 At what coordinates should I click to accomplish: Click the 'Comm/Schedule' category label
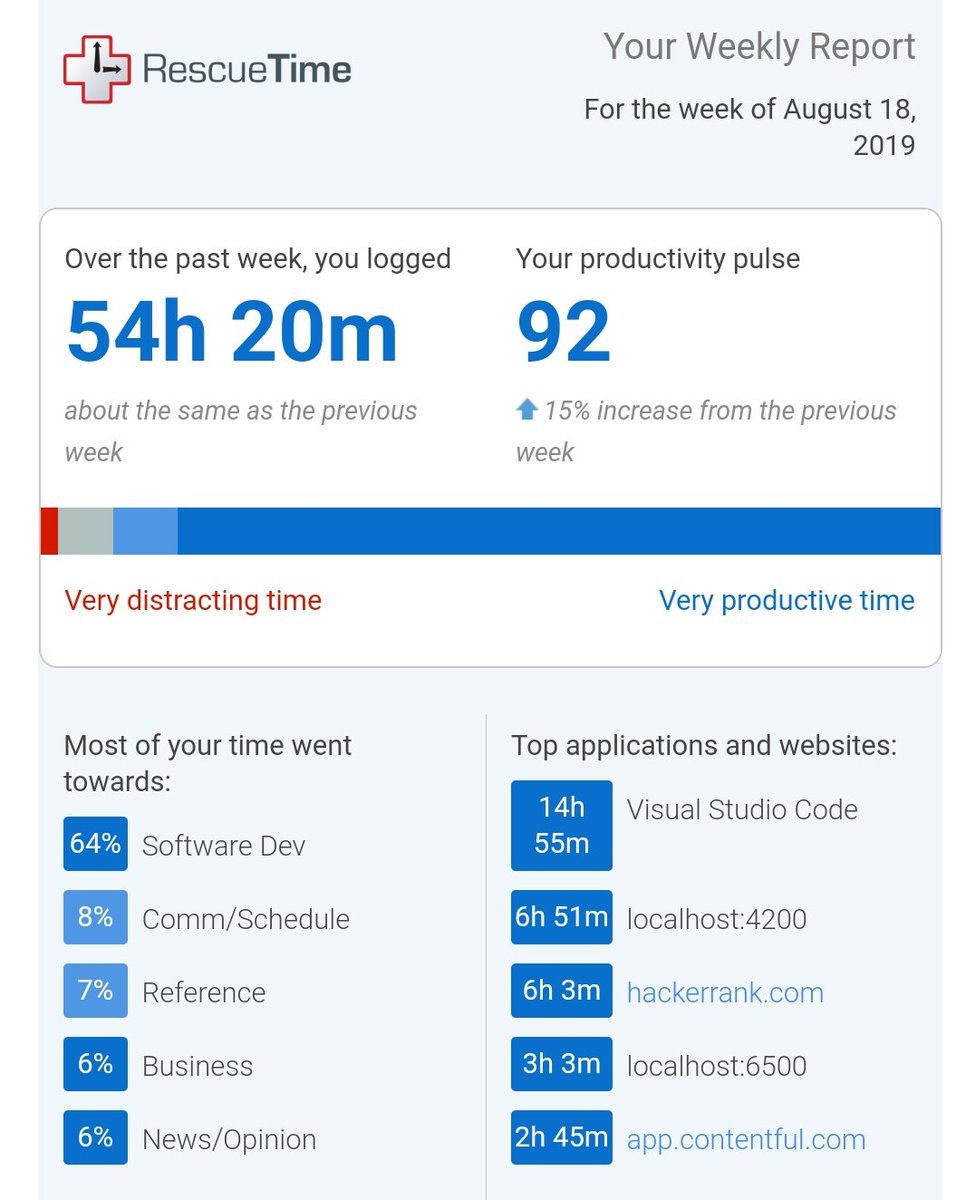[246, 919]
